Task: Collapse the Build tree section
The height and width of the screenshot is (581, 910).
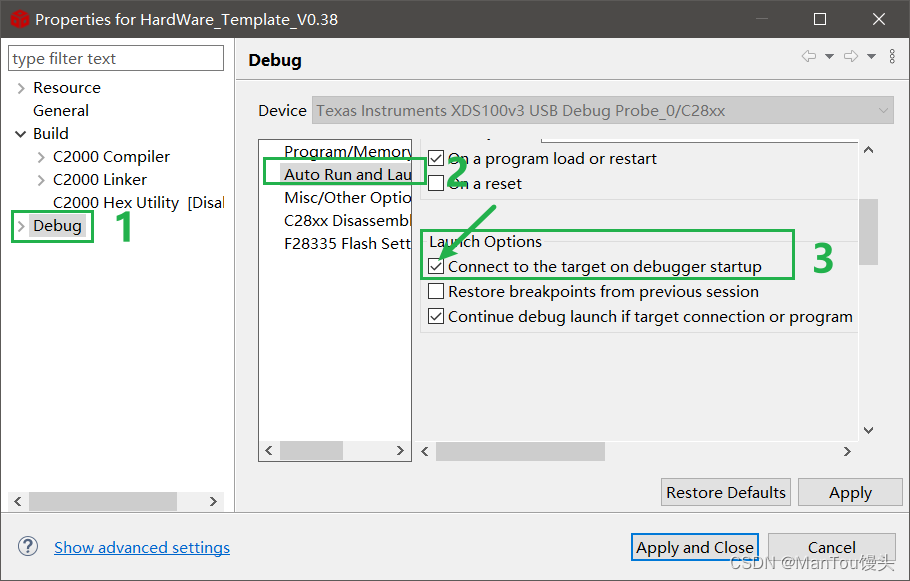Action: point(21,133)
